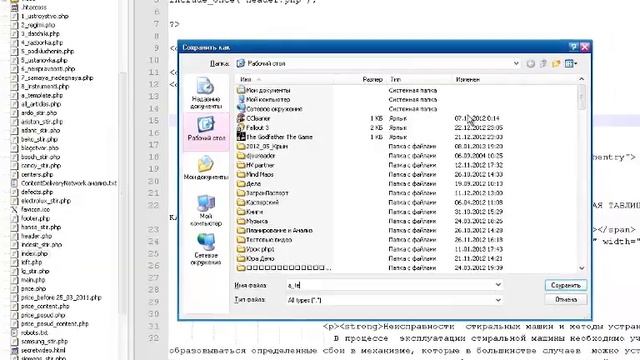
Task: Select the Юра Дано folder
Action: pos(256,259)
